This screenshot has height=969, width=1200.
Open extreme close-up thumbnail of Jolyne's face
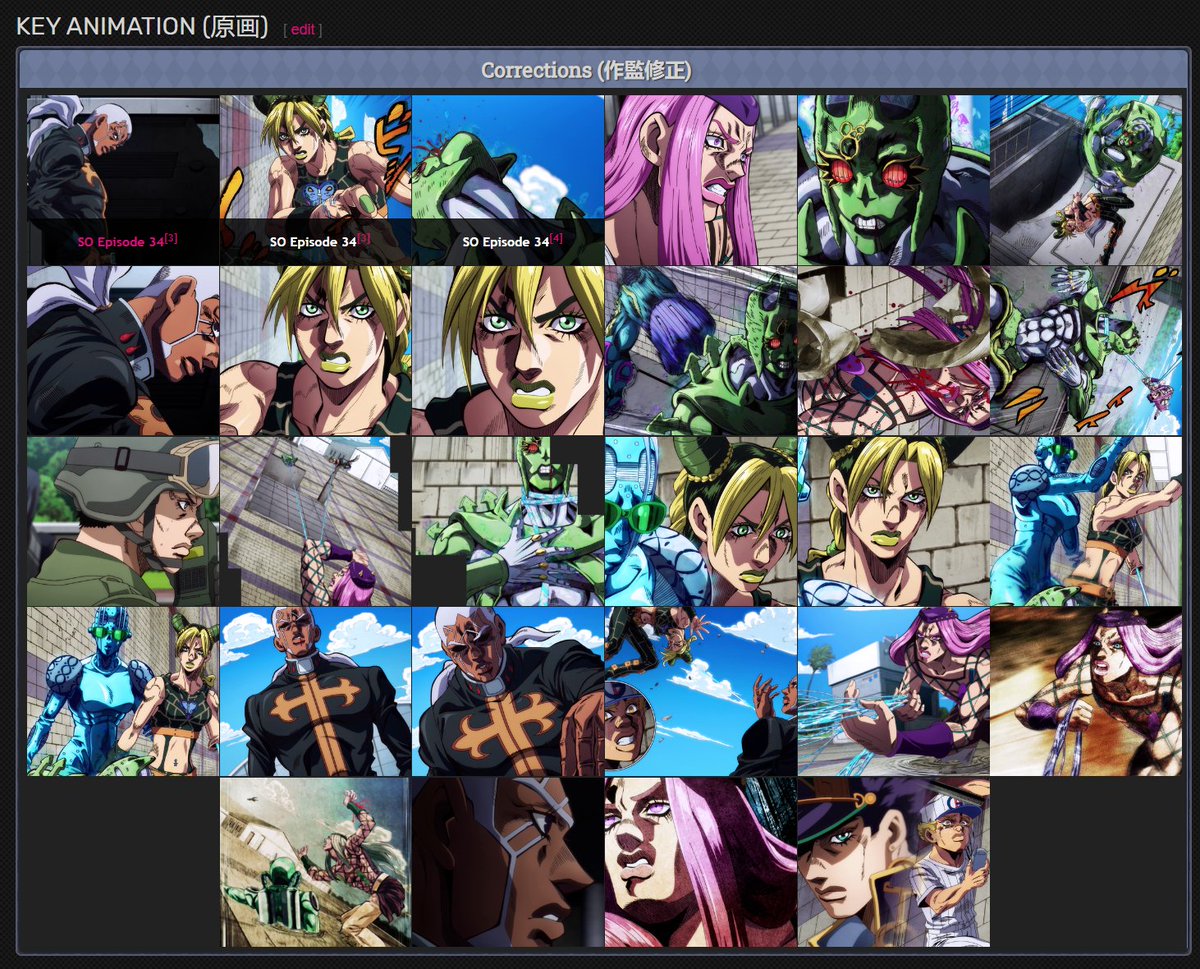tap(508, 351)
